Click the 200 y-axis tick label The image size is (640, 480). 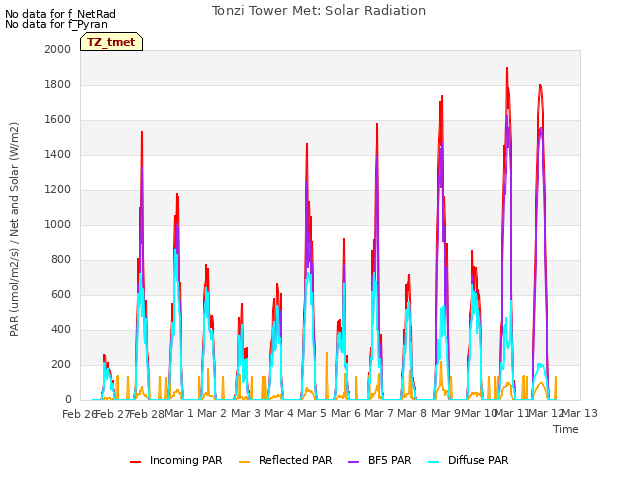pos(61,364)
